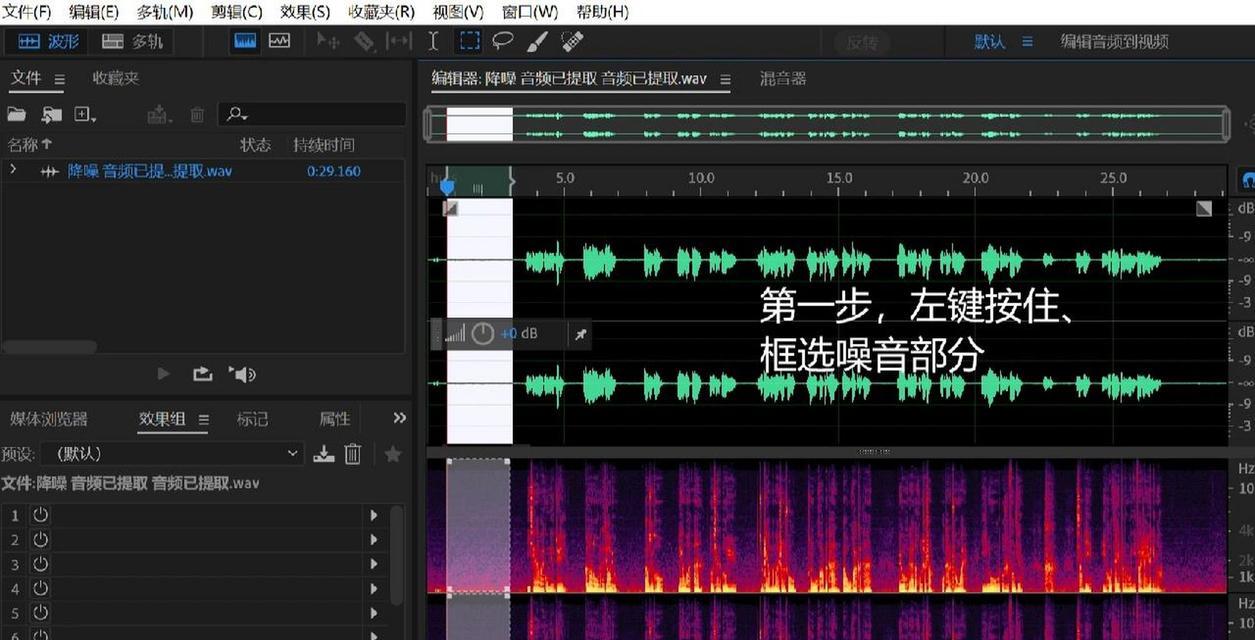This screenshot has height=640, width=1255.
Task: Select the Lasso Selection tool
Action: tap(503, 41)
